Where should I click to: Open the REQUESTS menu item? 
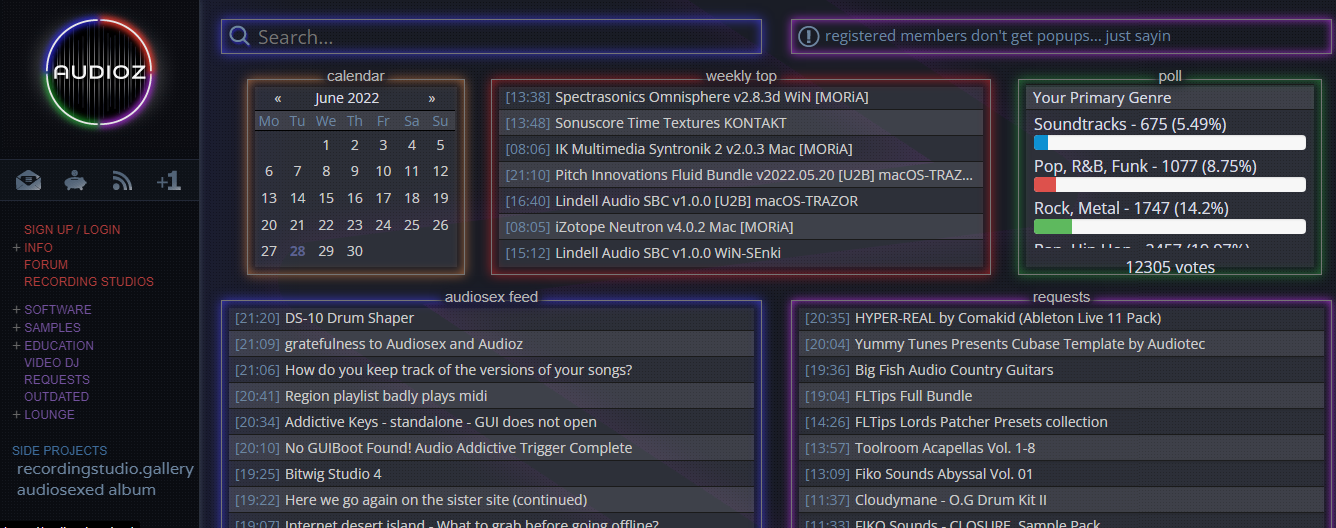click(57, 380)
